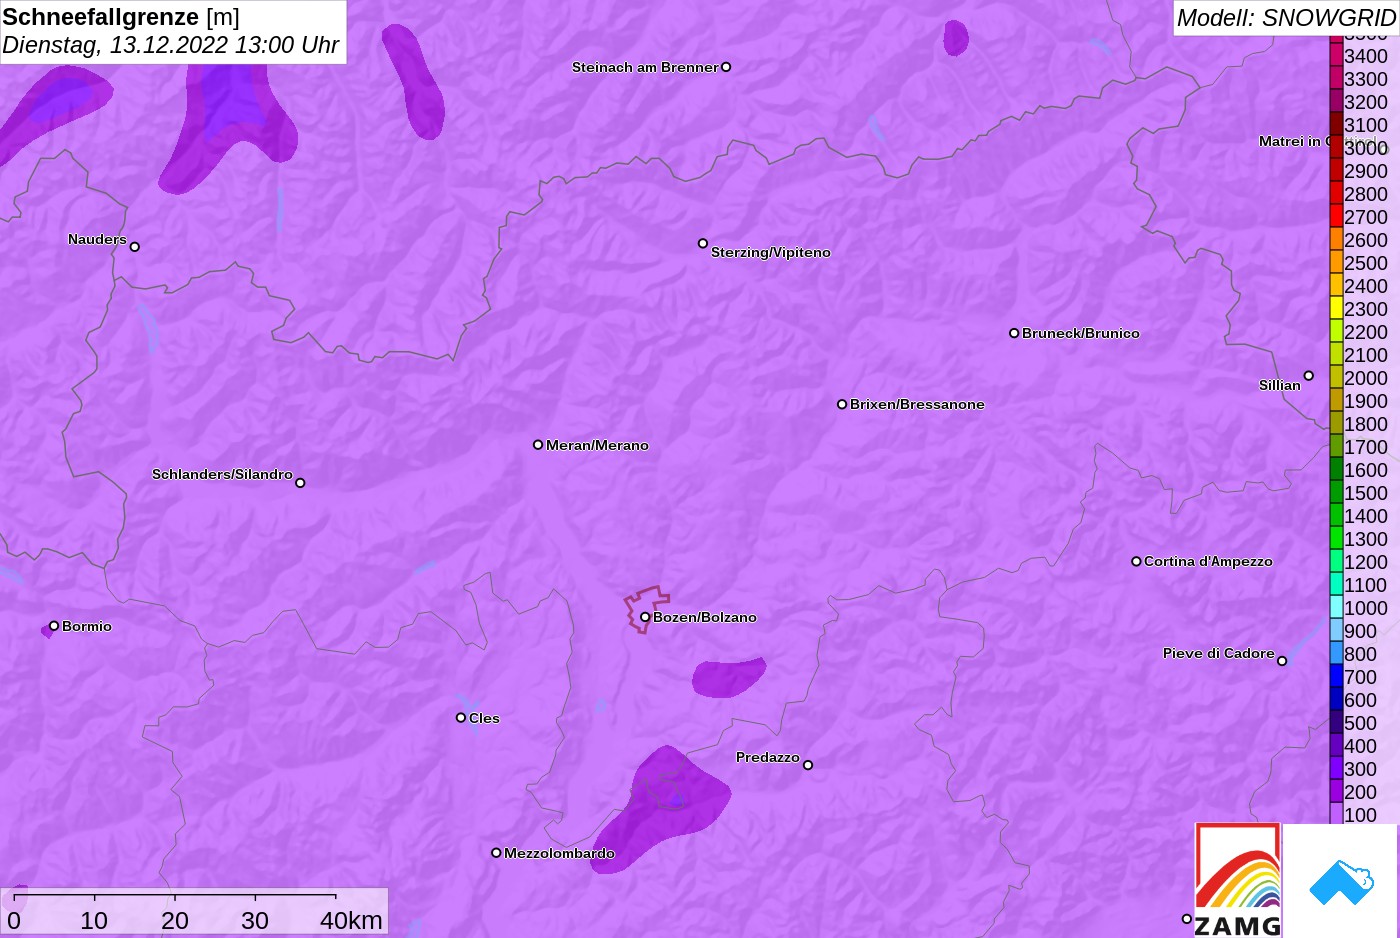Select the Schlanders/Silandro marker dot
This screenshot has width=1400, height=938.
pyautogui.click(x=300, y=483)
